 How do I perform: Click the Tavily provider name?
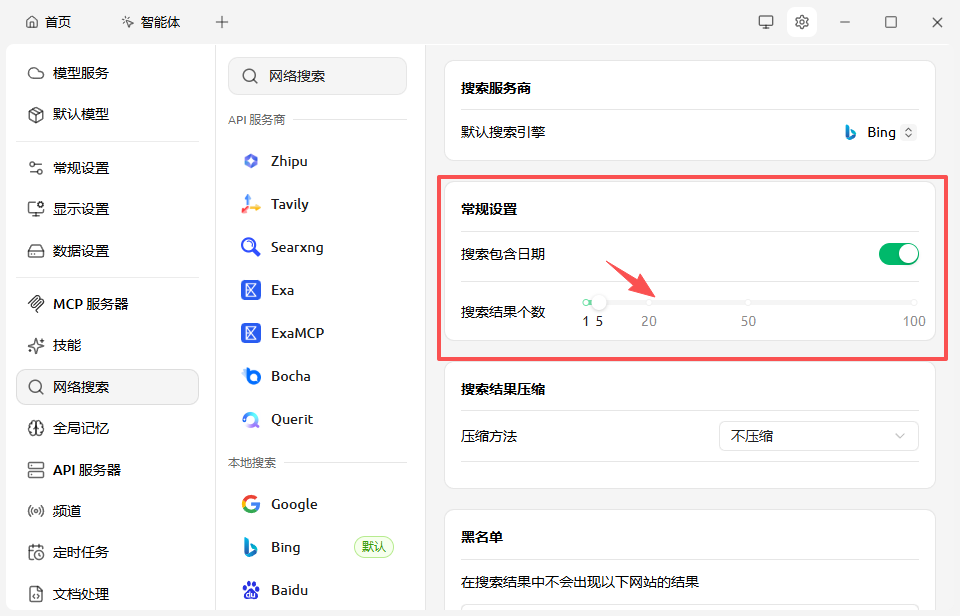290,205
